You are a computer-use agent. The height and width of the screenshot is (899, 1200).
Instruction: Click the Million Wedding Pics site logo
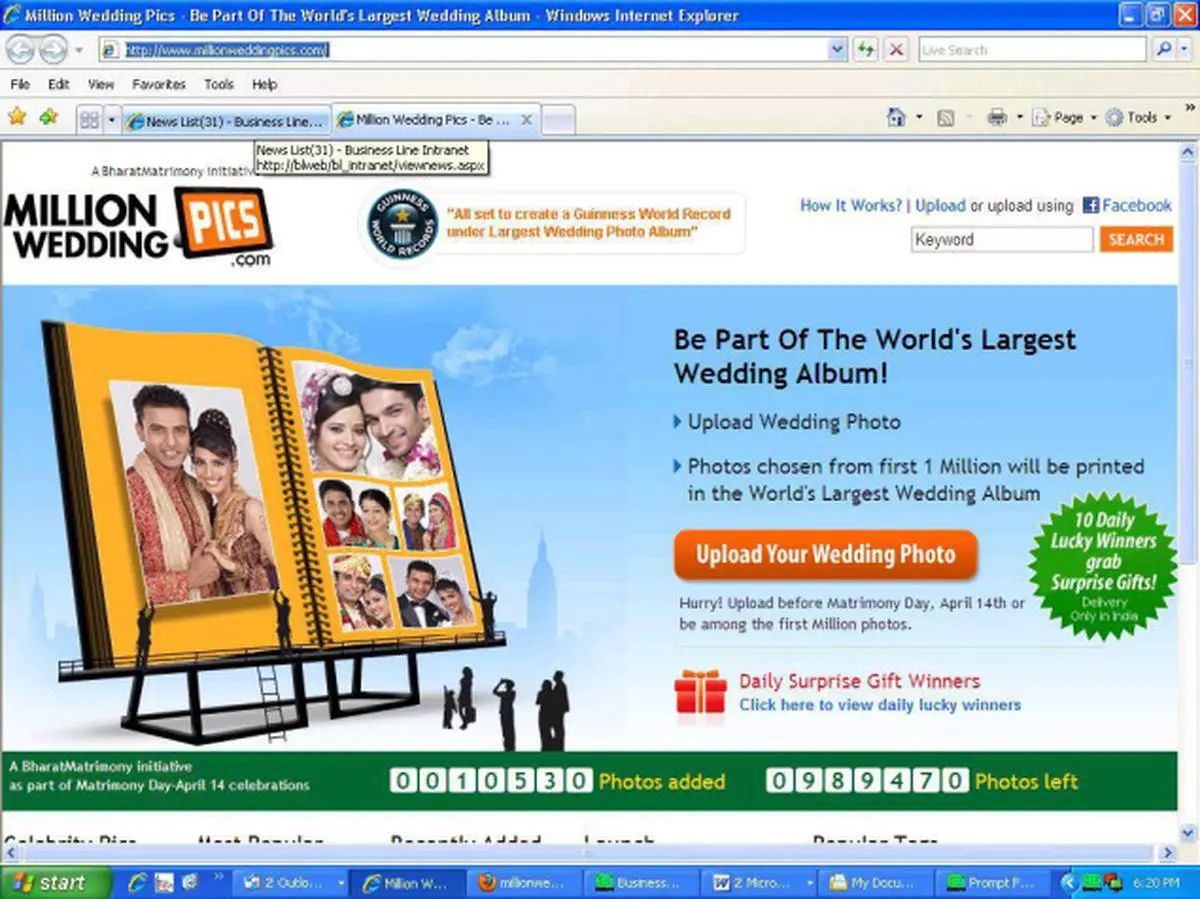click(x=139, y=226)
